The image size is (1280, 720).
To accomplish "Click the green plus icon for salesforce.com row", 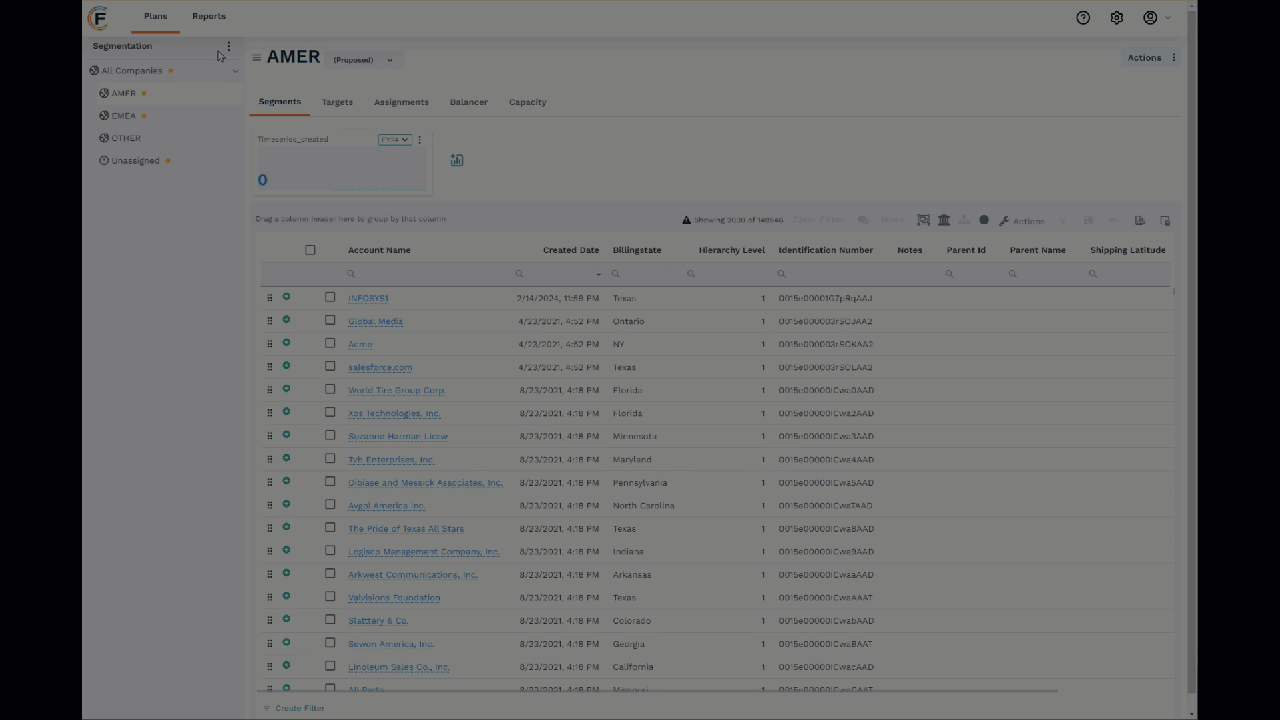I will [286, 366].
